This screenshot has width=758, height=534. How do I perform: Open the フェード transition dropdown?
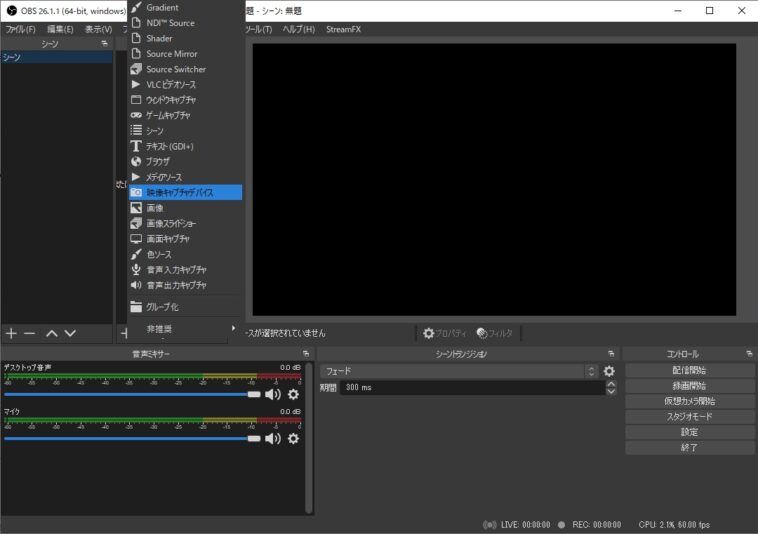[x=459, y=371]
